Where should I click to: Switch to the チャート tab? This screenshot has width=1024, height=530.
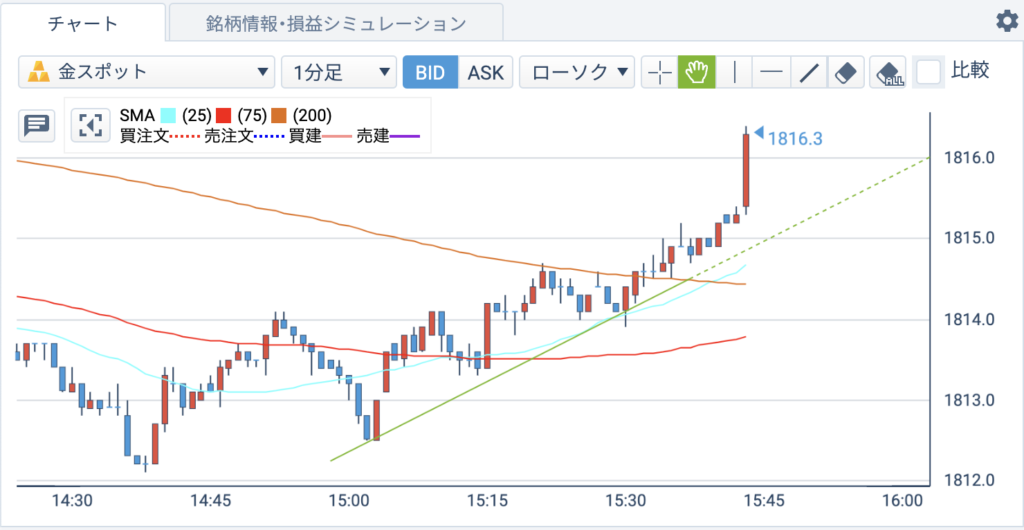[83, 23]
